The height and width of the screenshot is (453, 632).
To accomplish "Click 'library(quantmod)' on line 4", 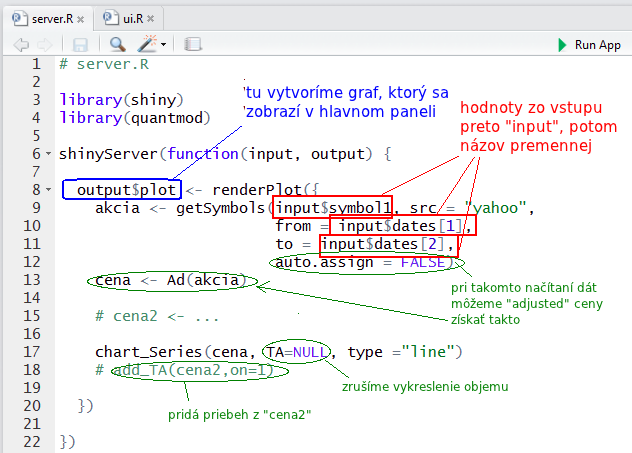I will 135,118.
